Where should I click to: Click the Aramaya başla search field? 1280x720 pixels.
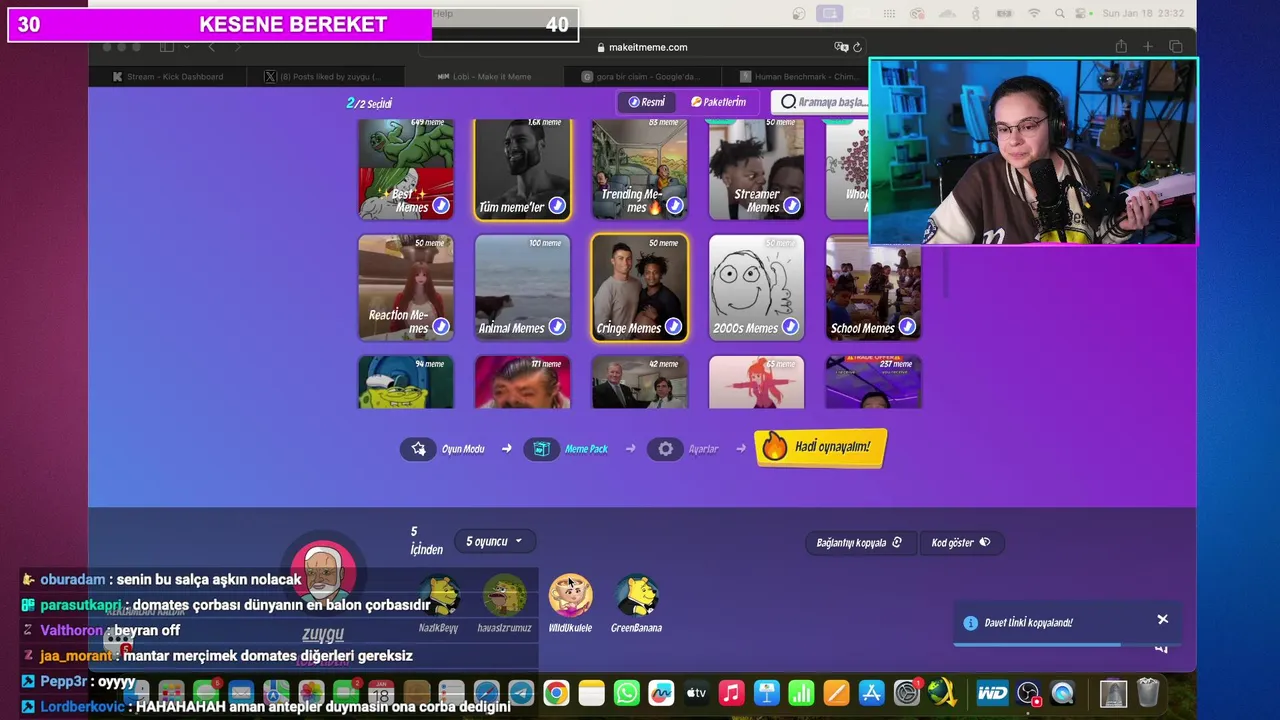(x=822, y=102)
